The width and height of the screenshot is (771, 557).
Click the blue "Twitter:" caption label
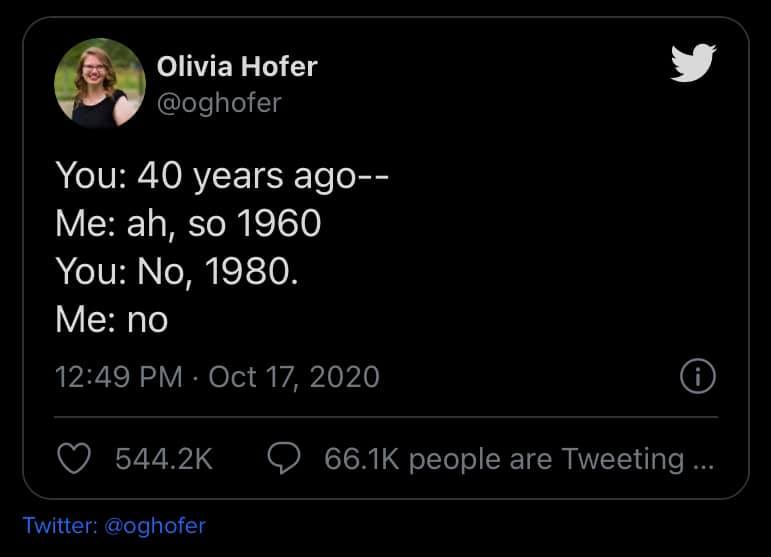[x=59, y=525]
